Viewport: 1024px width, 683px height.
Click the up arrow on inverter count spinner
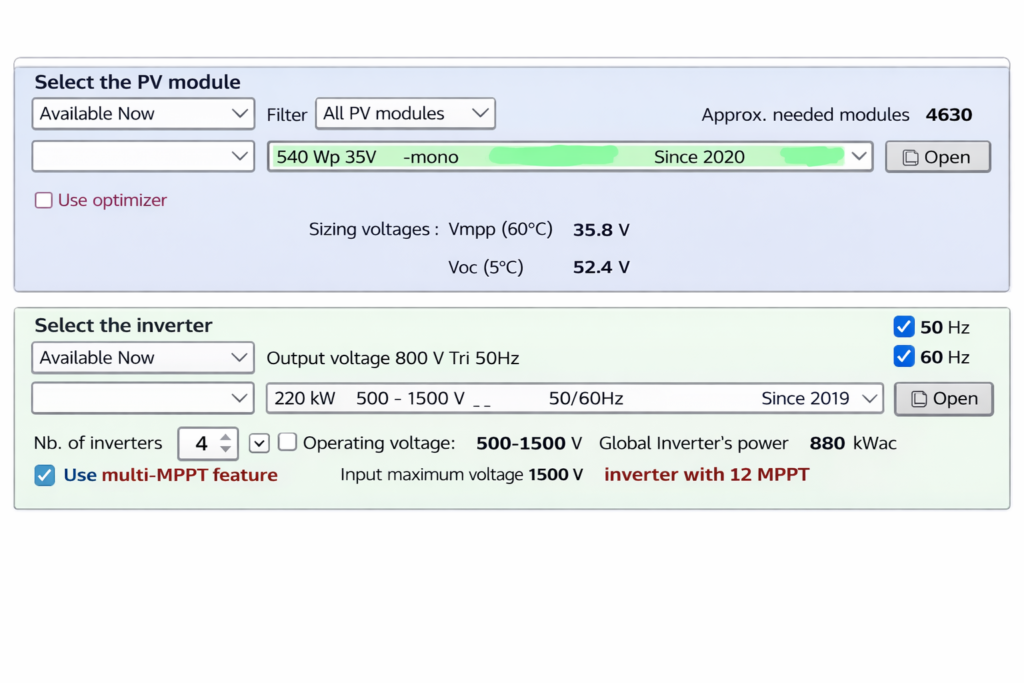click(226, 437)
